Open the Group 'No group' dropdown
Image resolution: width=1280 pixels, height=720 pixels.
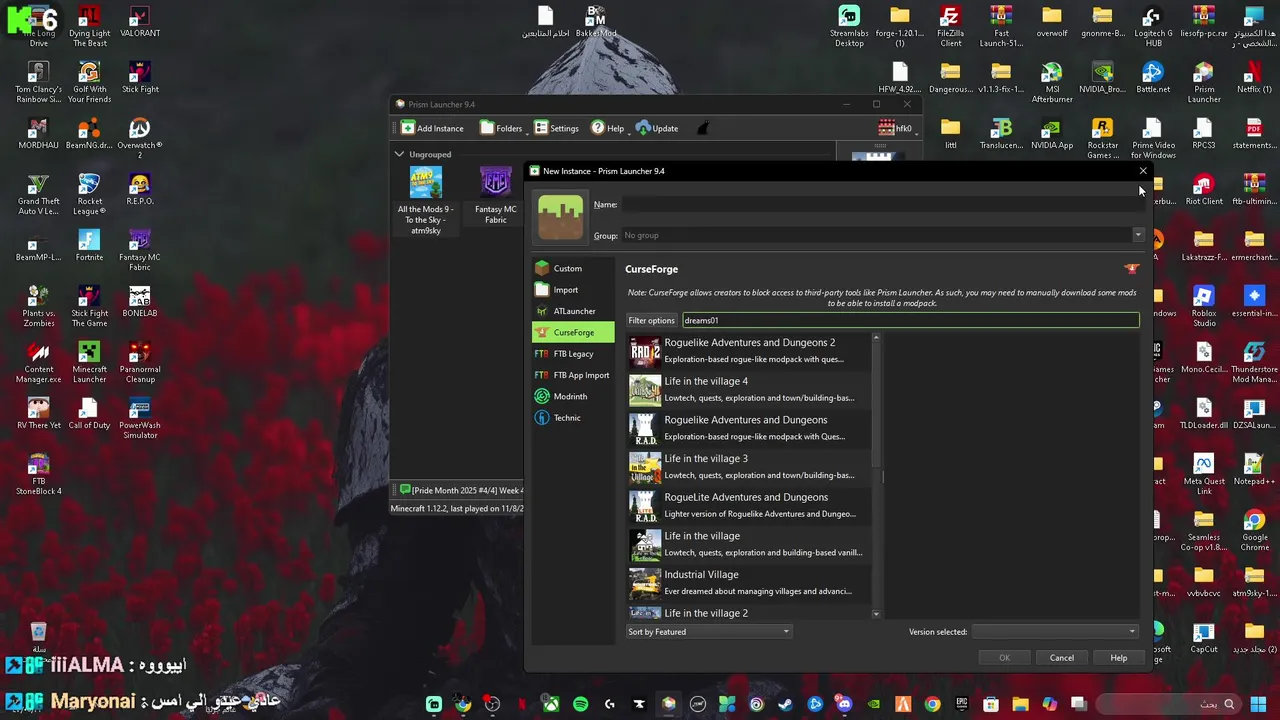point(881,236)
